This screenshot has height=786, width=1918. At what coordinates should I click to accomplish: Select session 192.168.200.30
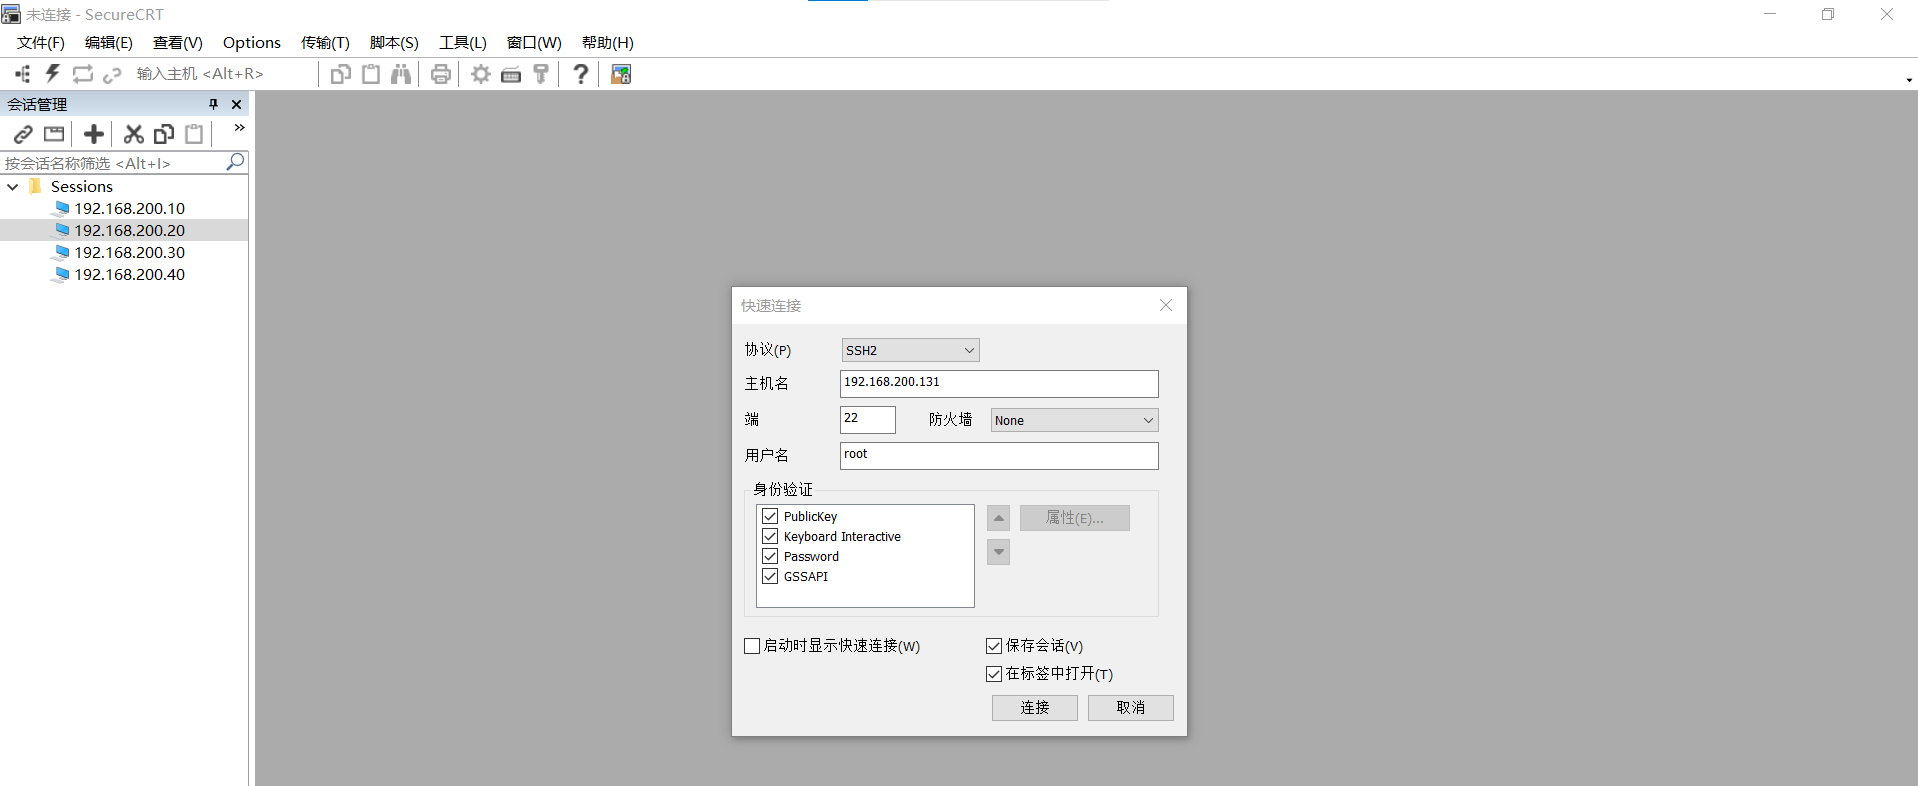[129, 252]
